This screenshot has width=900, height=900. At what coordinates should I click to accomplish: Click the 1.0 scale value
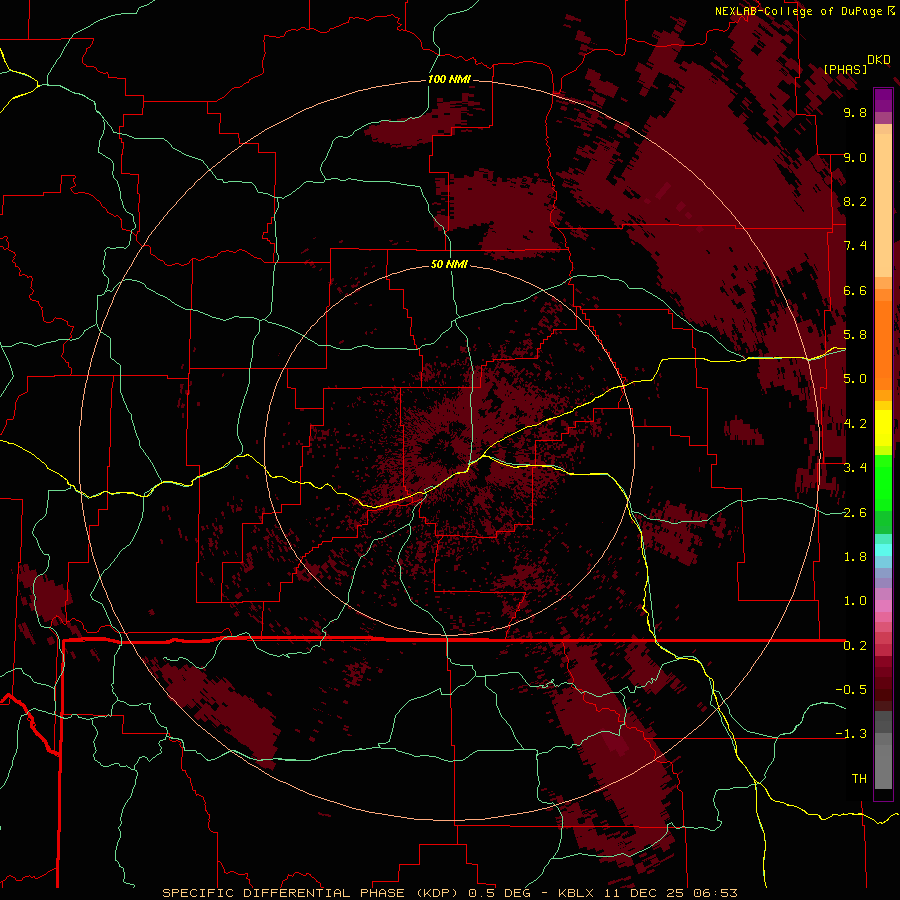tap(855, 601)
